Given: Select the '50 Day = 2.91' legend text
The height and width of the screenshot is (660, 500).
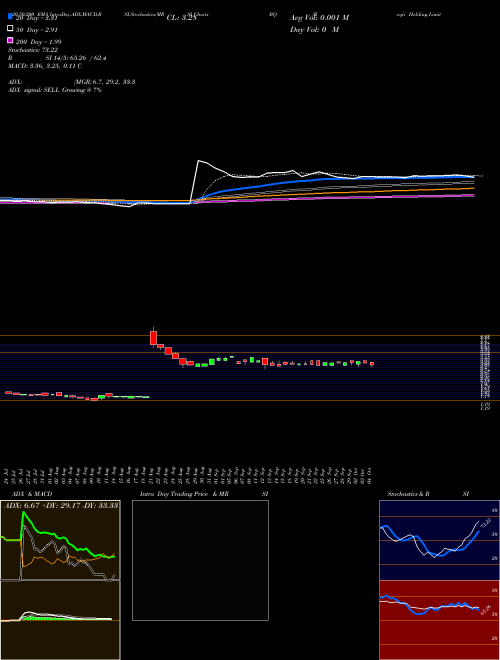Looking at the screenshot, I should pos(37,30).
